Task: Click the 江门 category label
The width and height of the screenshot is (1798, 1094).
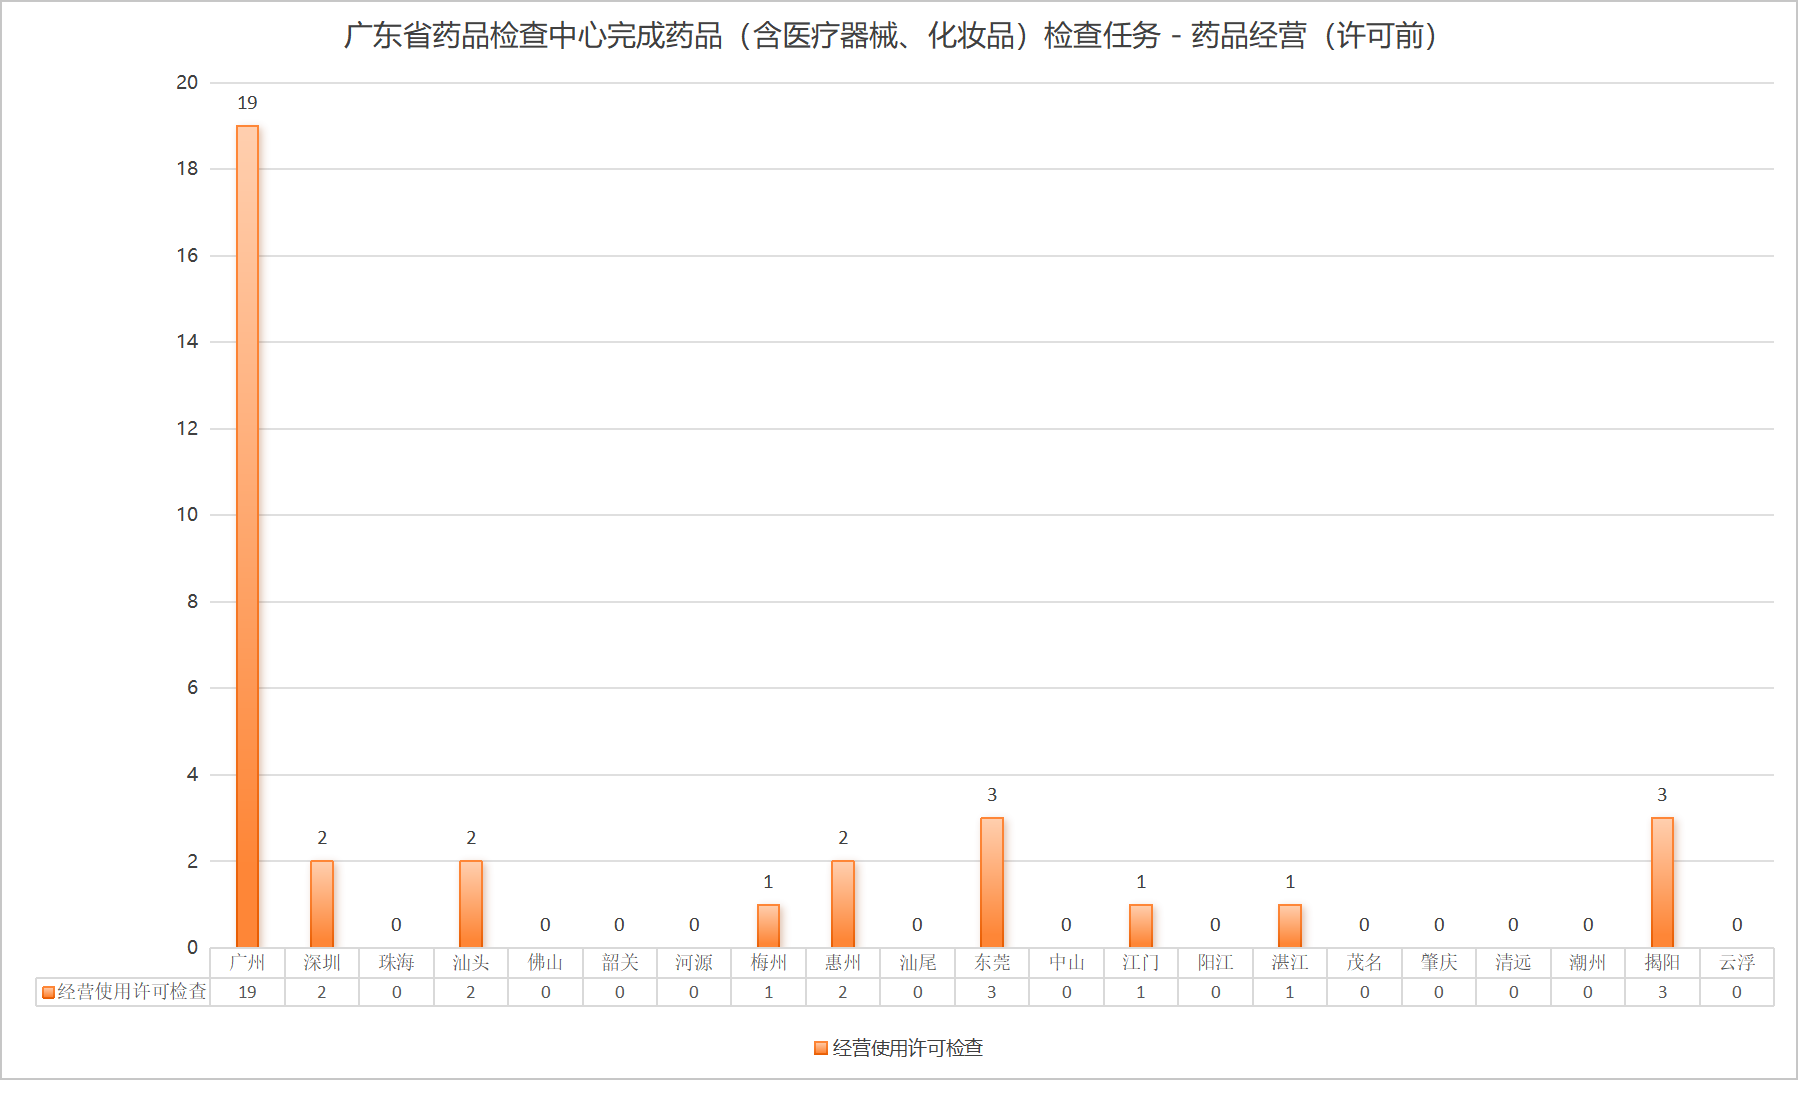Action: click(1141, 962)
